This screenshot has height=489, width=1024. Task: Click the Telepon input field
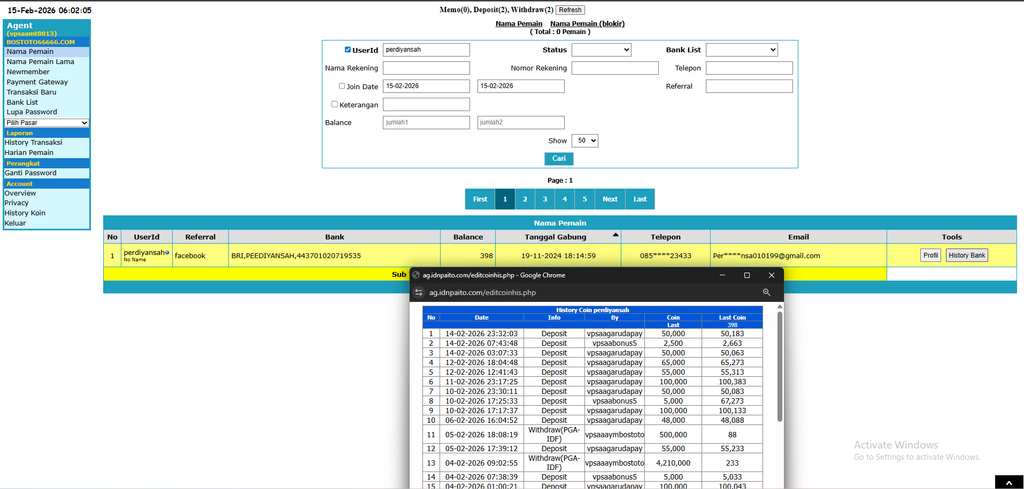(749, 68)
